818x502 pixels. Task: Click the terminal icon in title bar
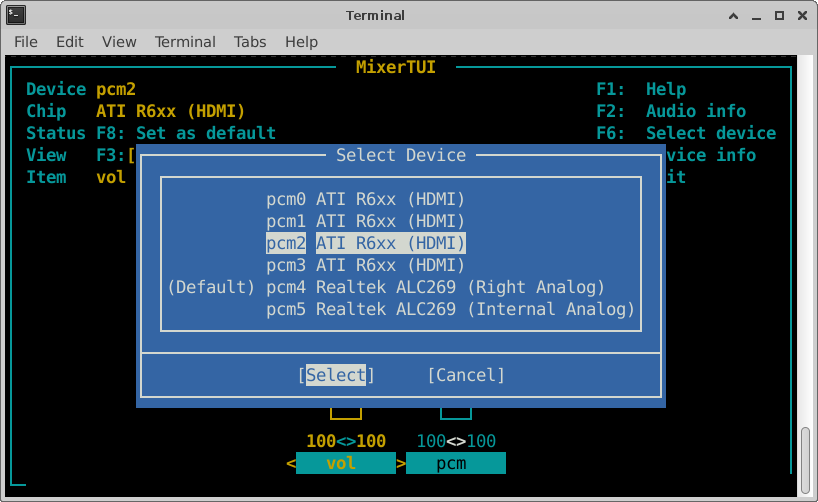pyautogui.click(x=15, y=15)
